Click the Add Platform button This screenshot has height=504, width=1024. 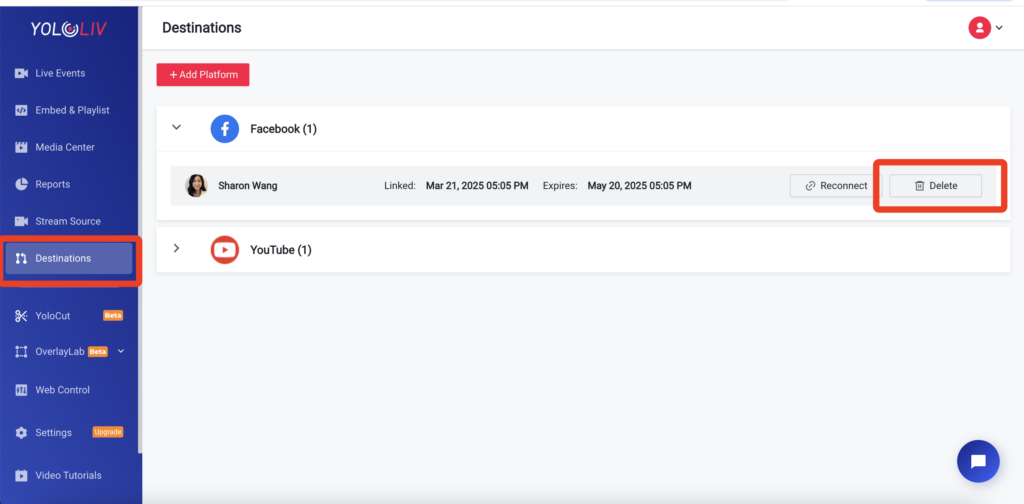pyautogui.click(x=203, y=74)
